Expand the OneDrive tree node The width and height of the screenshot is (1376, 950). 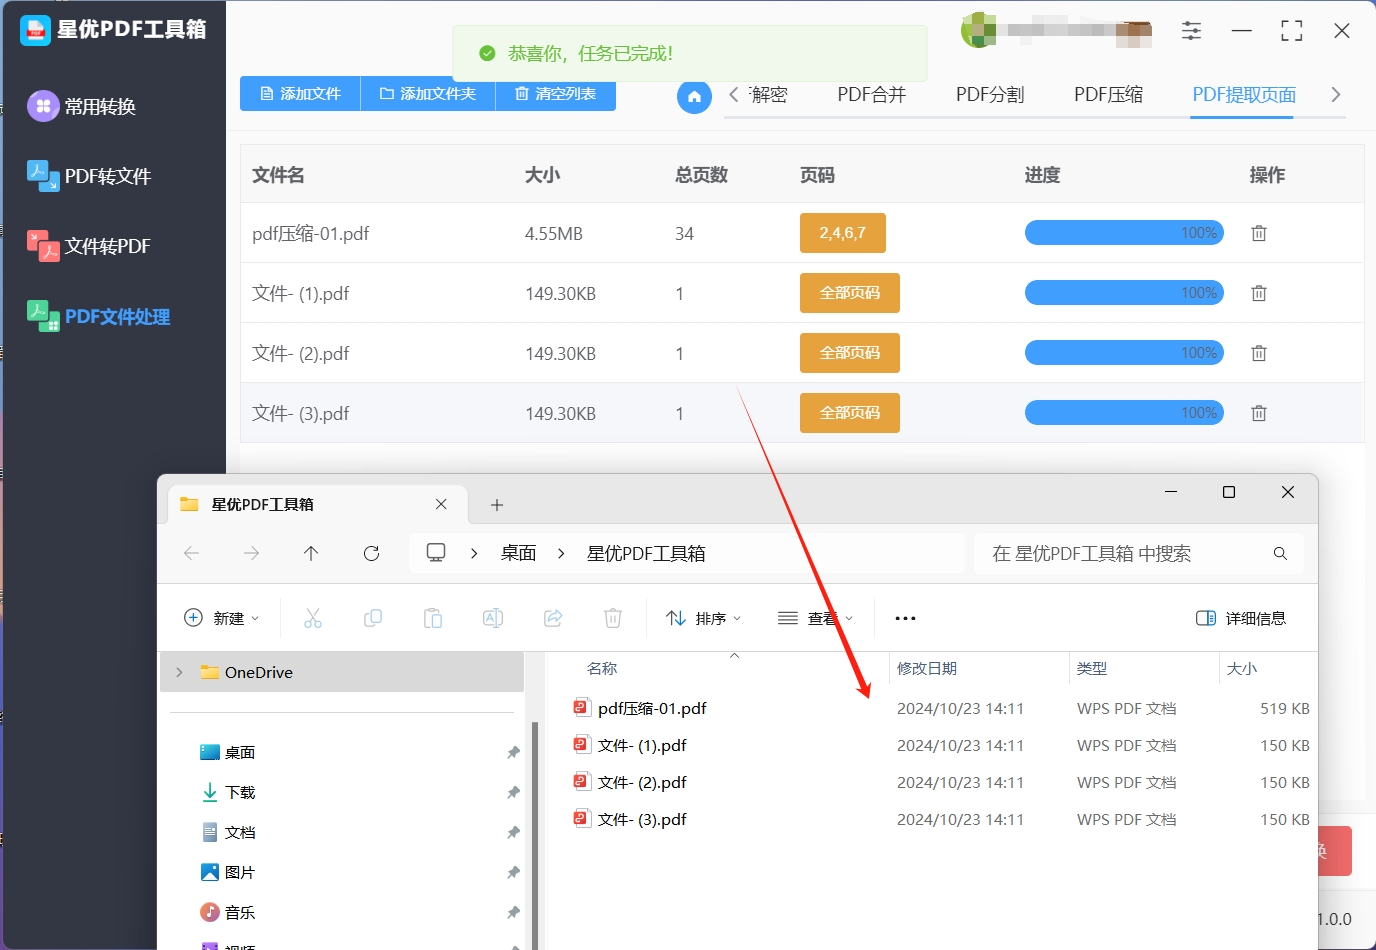(x=179, y=672)
